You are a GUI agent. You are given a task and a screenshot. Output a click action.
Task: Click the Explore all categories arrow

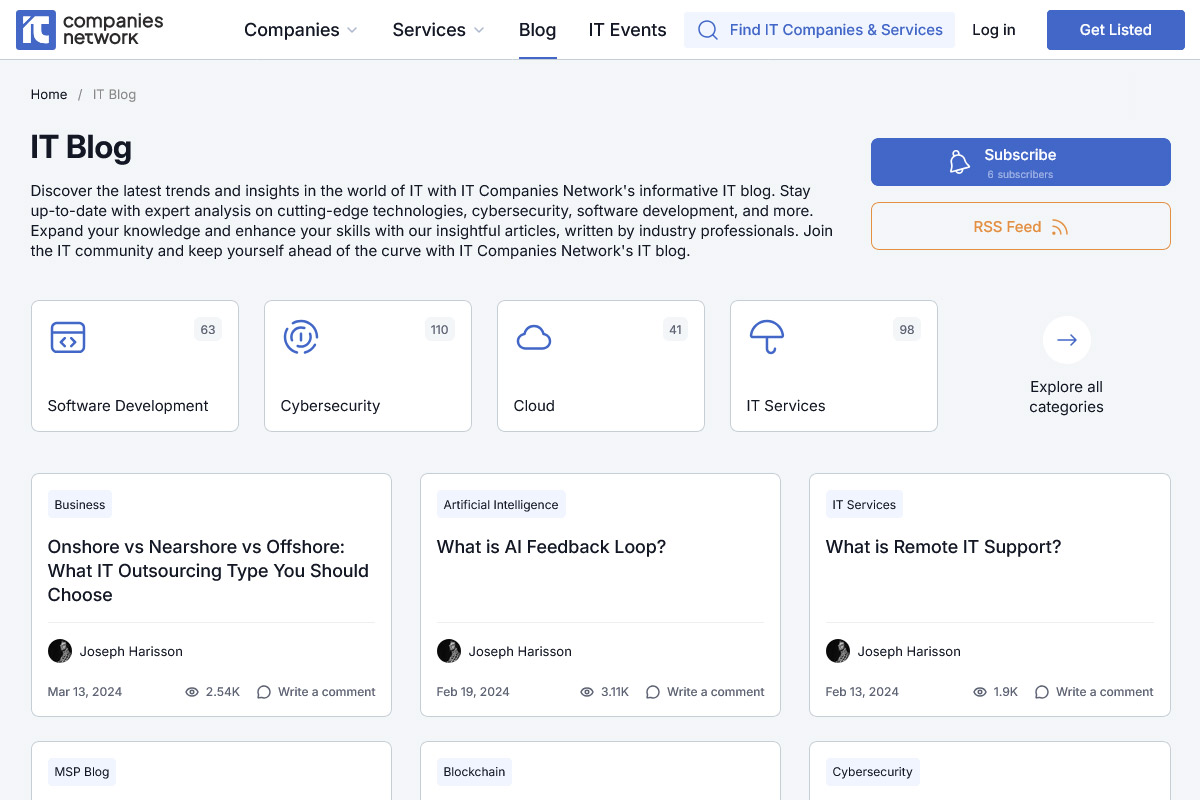point(1066,340)
